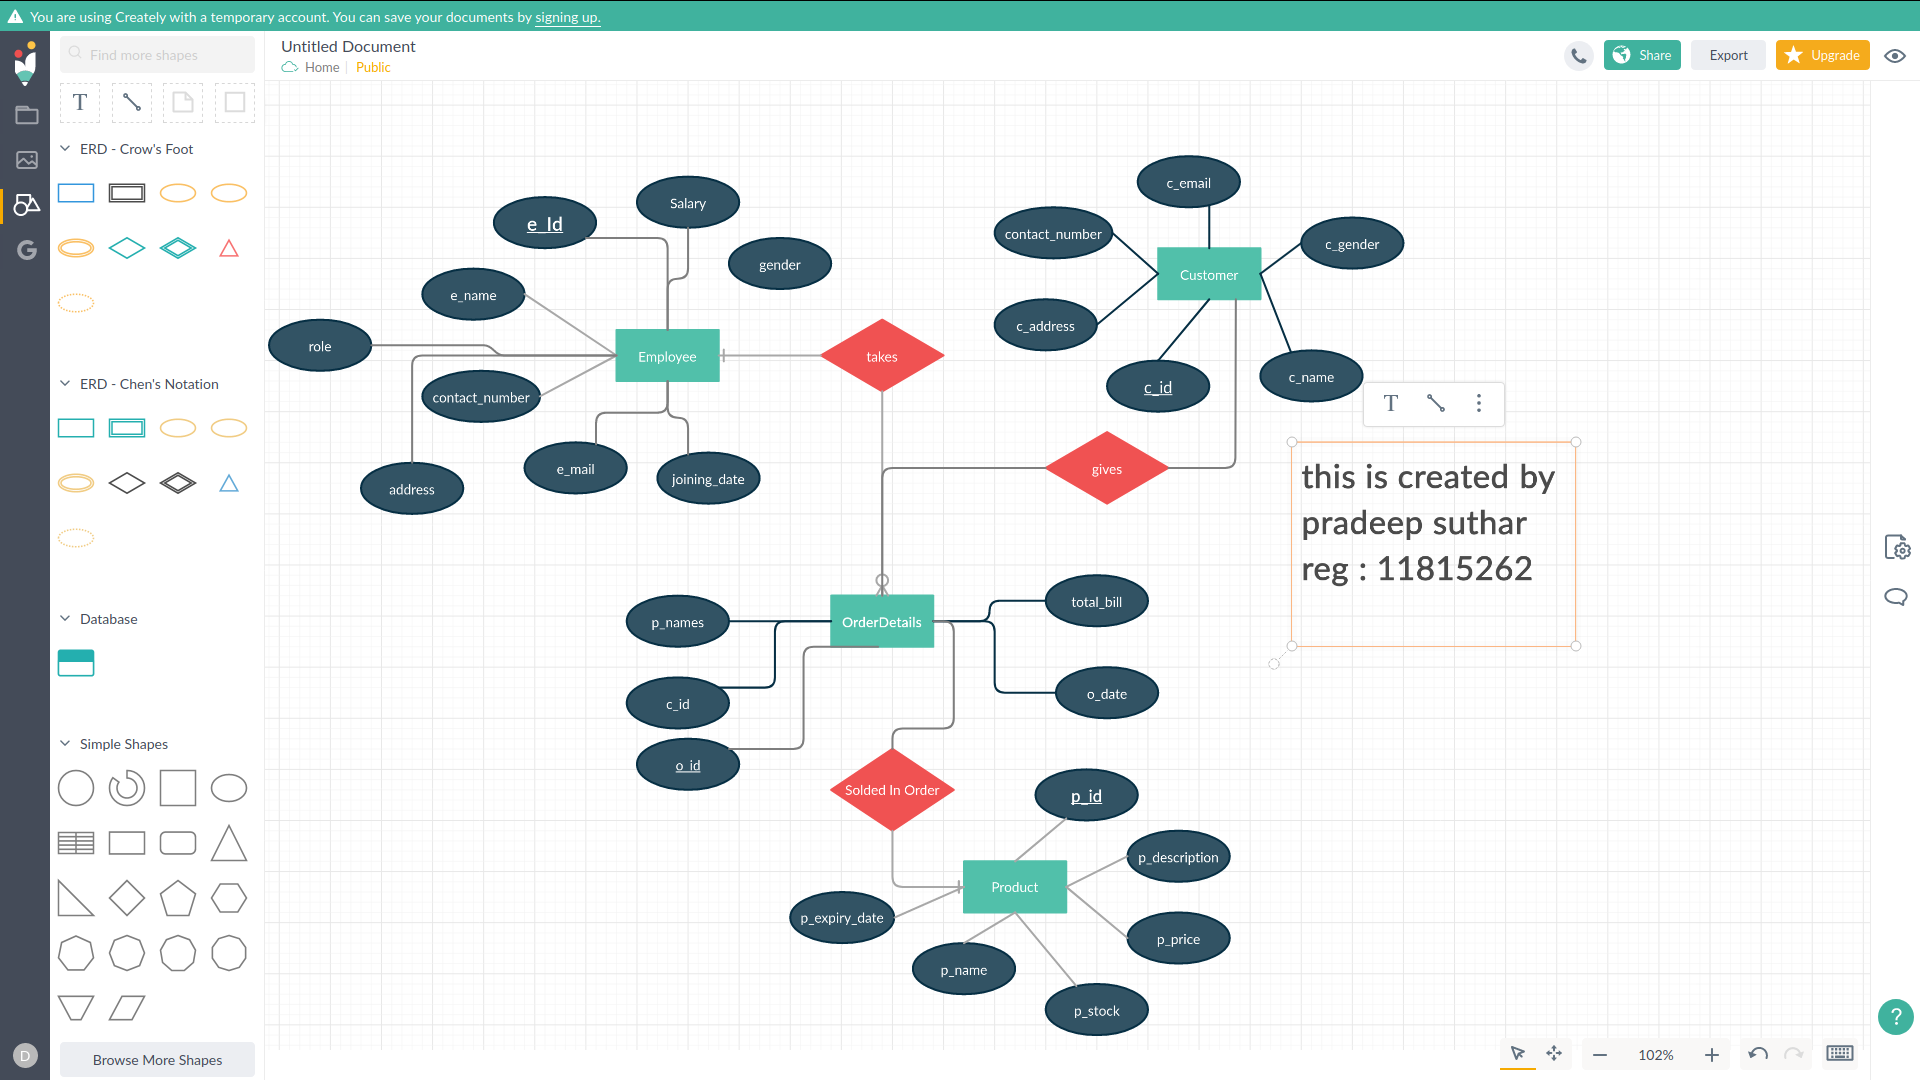Click the Browse More Shapes button
The height and width of the screenshot is (1080, 1920).
coord(157,1060)
